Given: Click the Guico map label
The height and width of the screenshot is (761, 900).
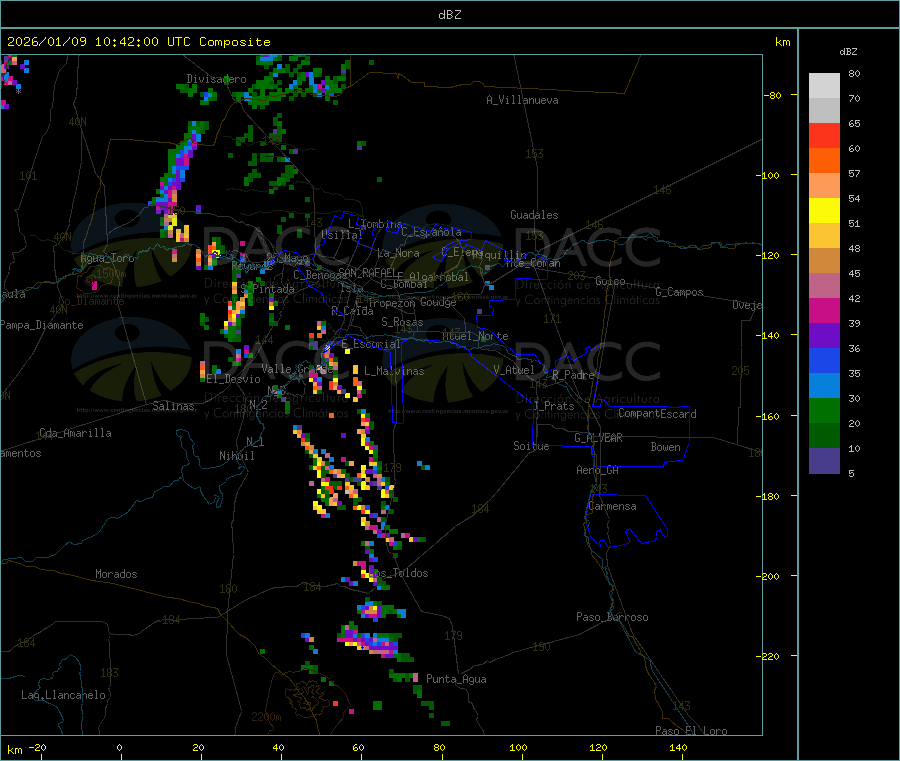Looking at the screenshot, I should pyautogui.click(x=611, y=281).
